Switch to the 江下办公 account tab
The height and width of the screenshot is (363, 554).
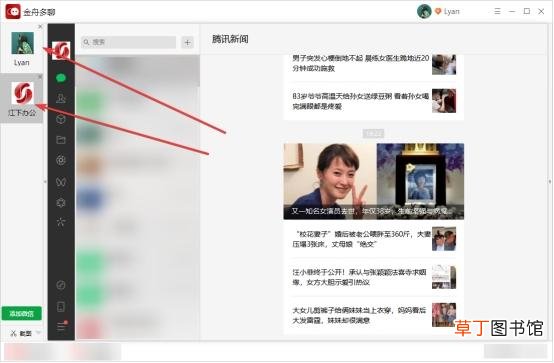click(x=22, y=99)
